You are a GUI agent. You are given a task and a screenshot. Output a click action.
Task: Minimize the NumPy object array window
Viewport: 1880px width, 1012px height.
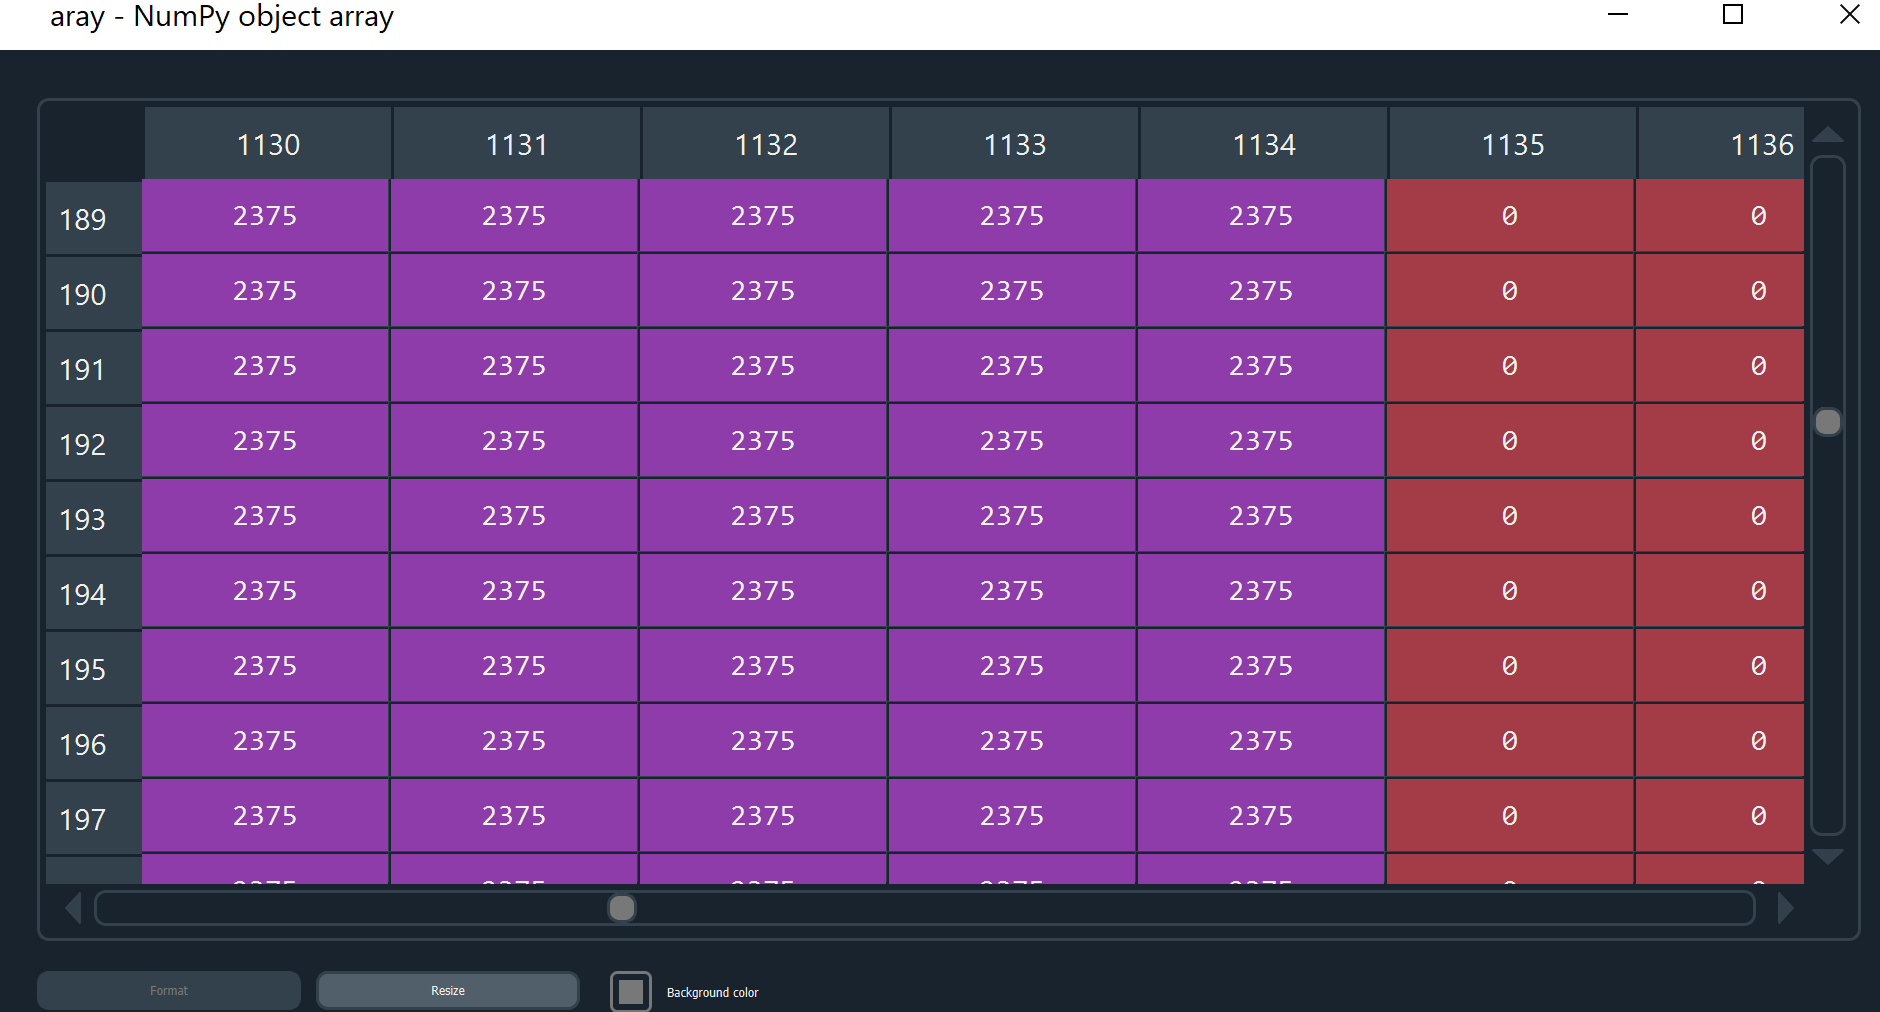[1618, 14]
